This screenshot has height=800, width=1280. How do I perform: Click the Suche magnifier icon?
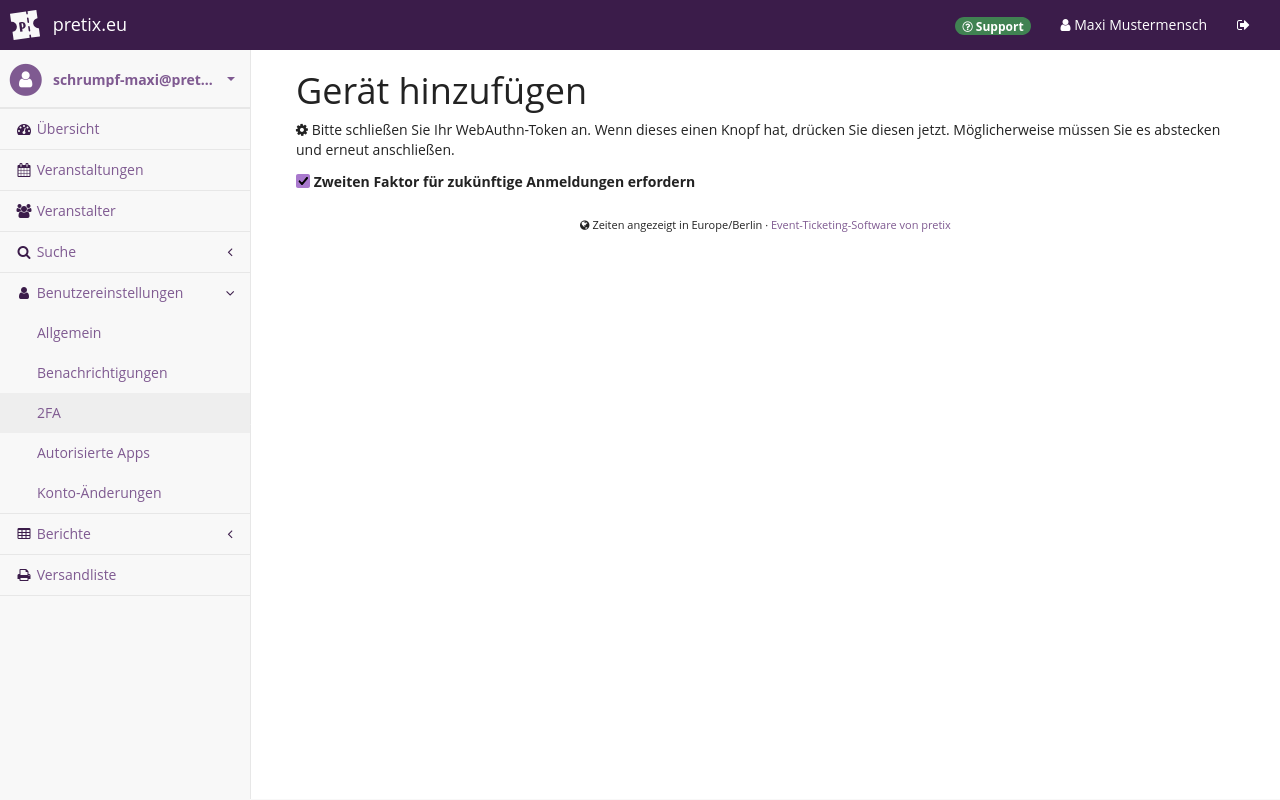pos(24,252)
